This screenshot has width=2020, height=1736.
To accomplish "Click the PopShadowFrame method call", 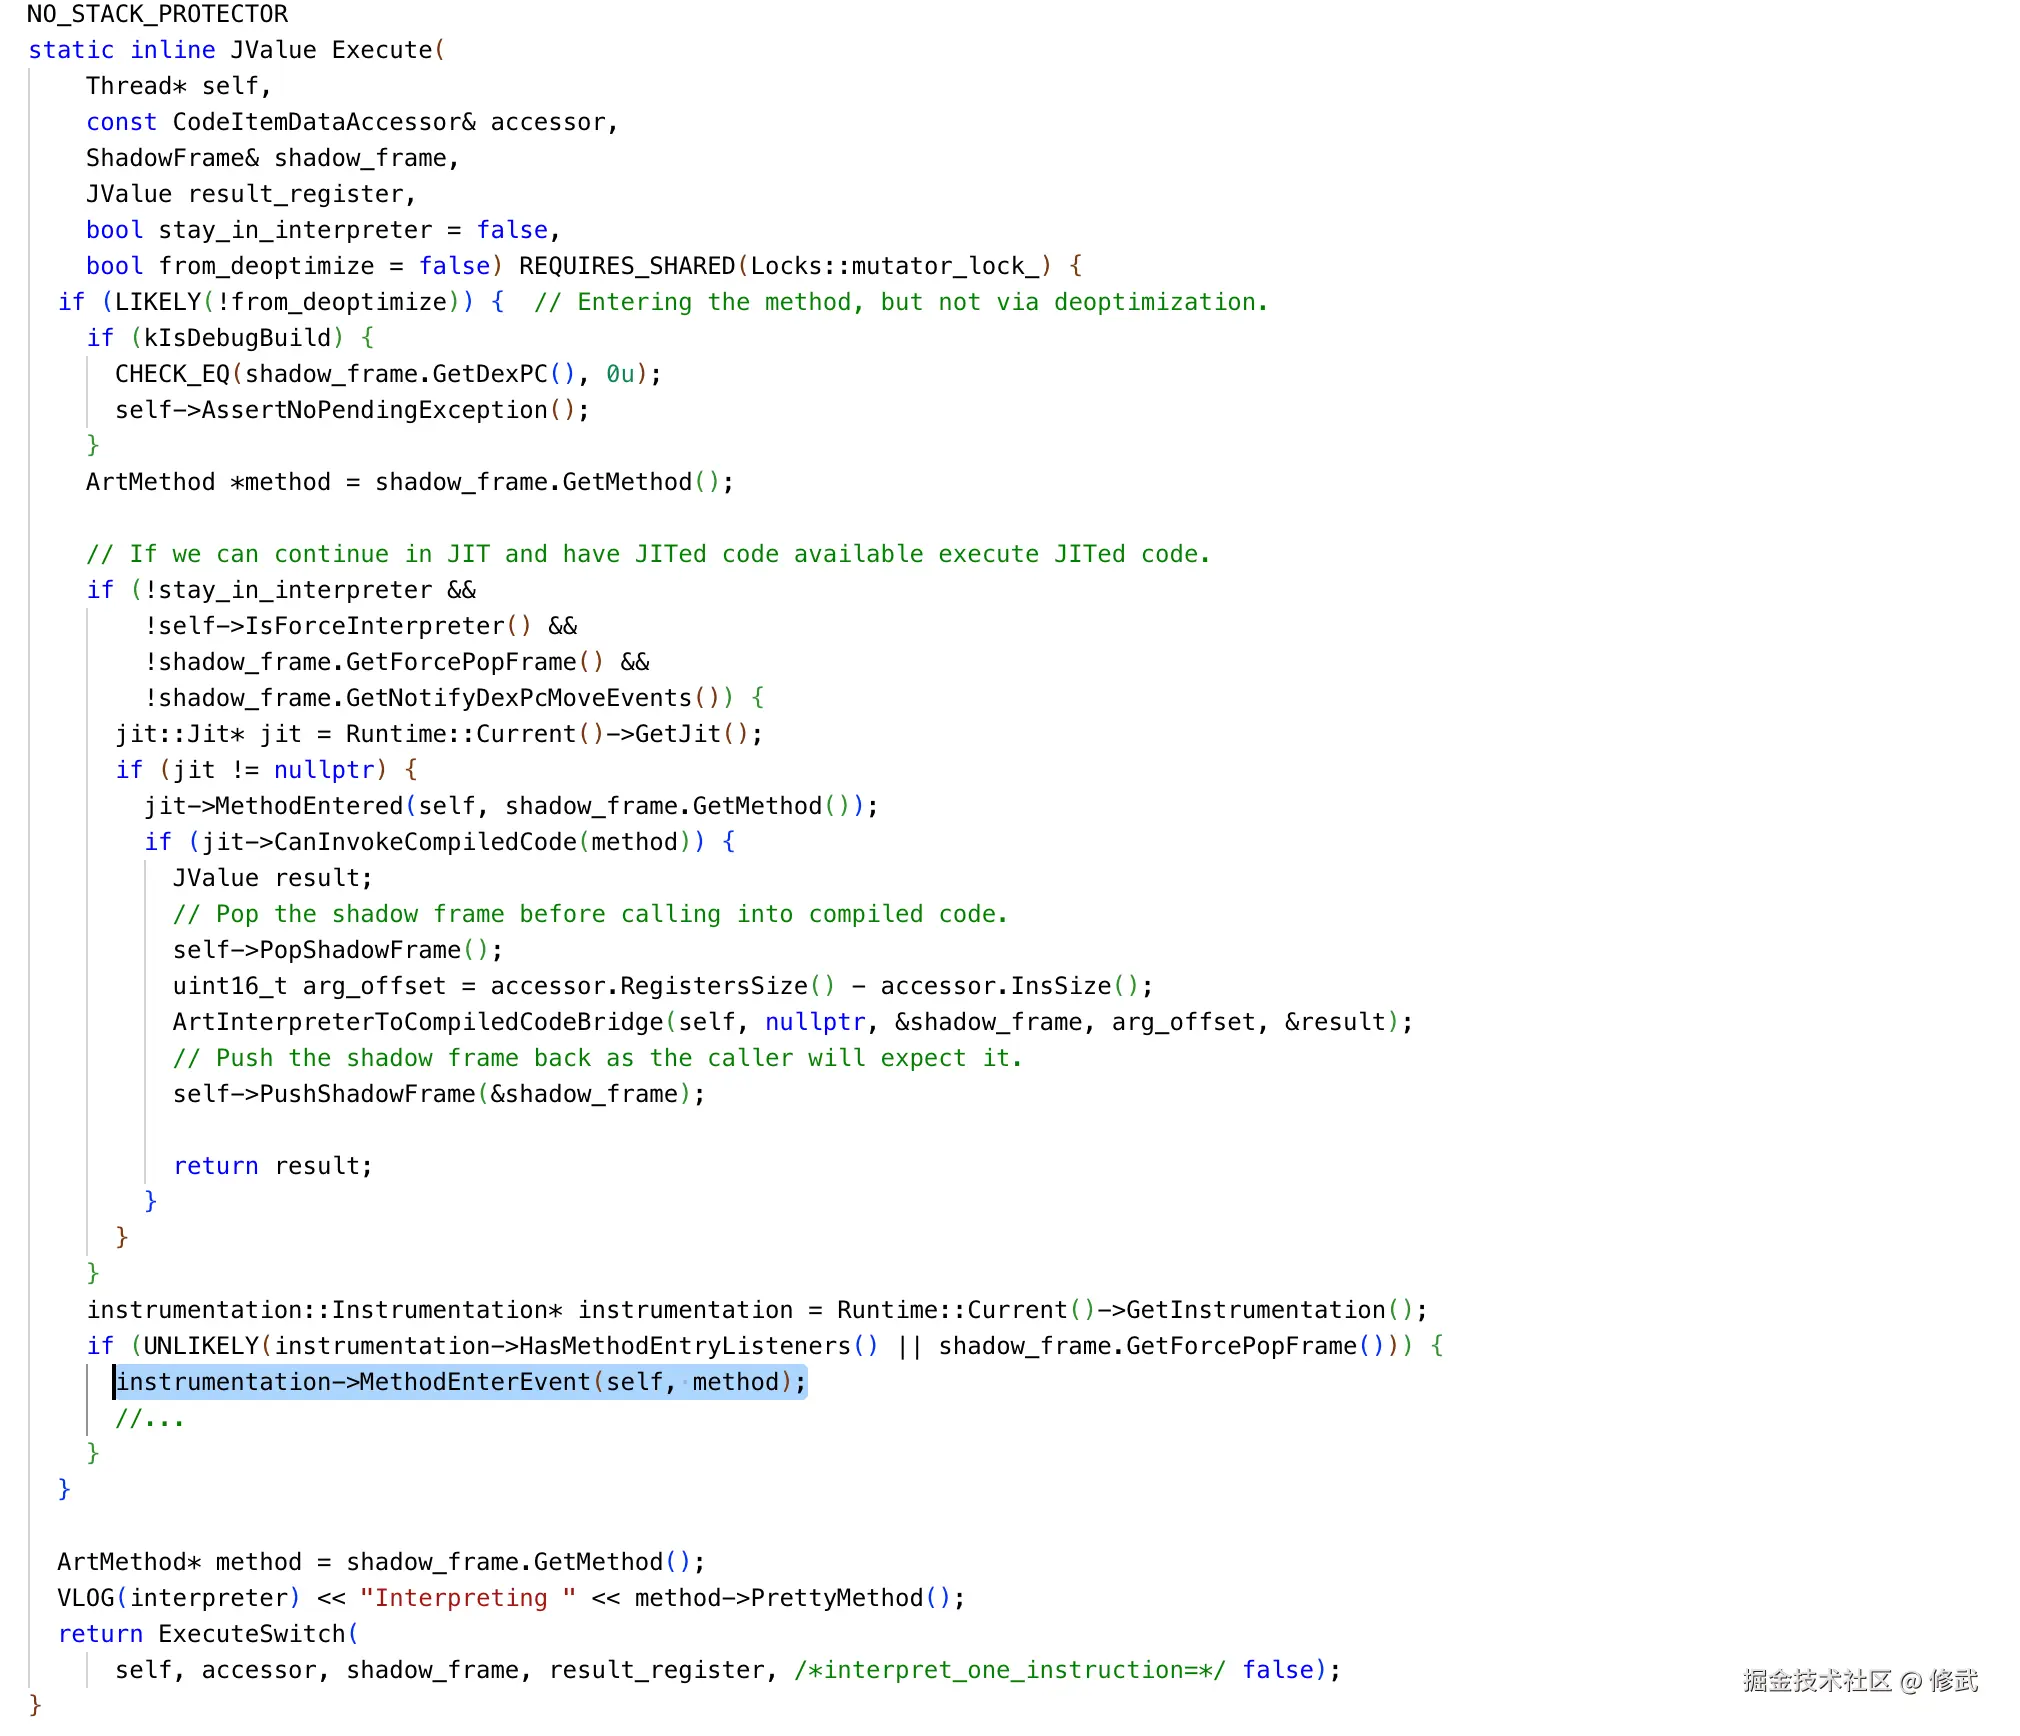I will click(359, 950).
